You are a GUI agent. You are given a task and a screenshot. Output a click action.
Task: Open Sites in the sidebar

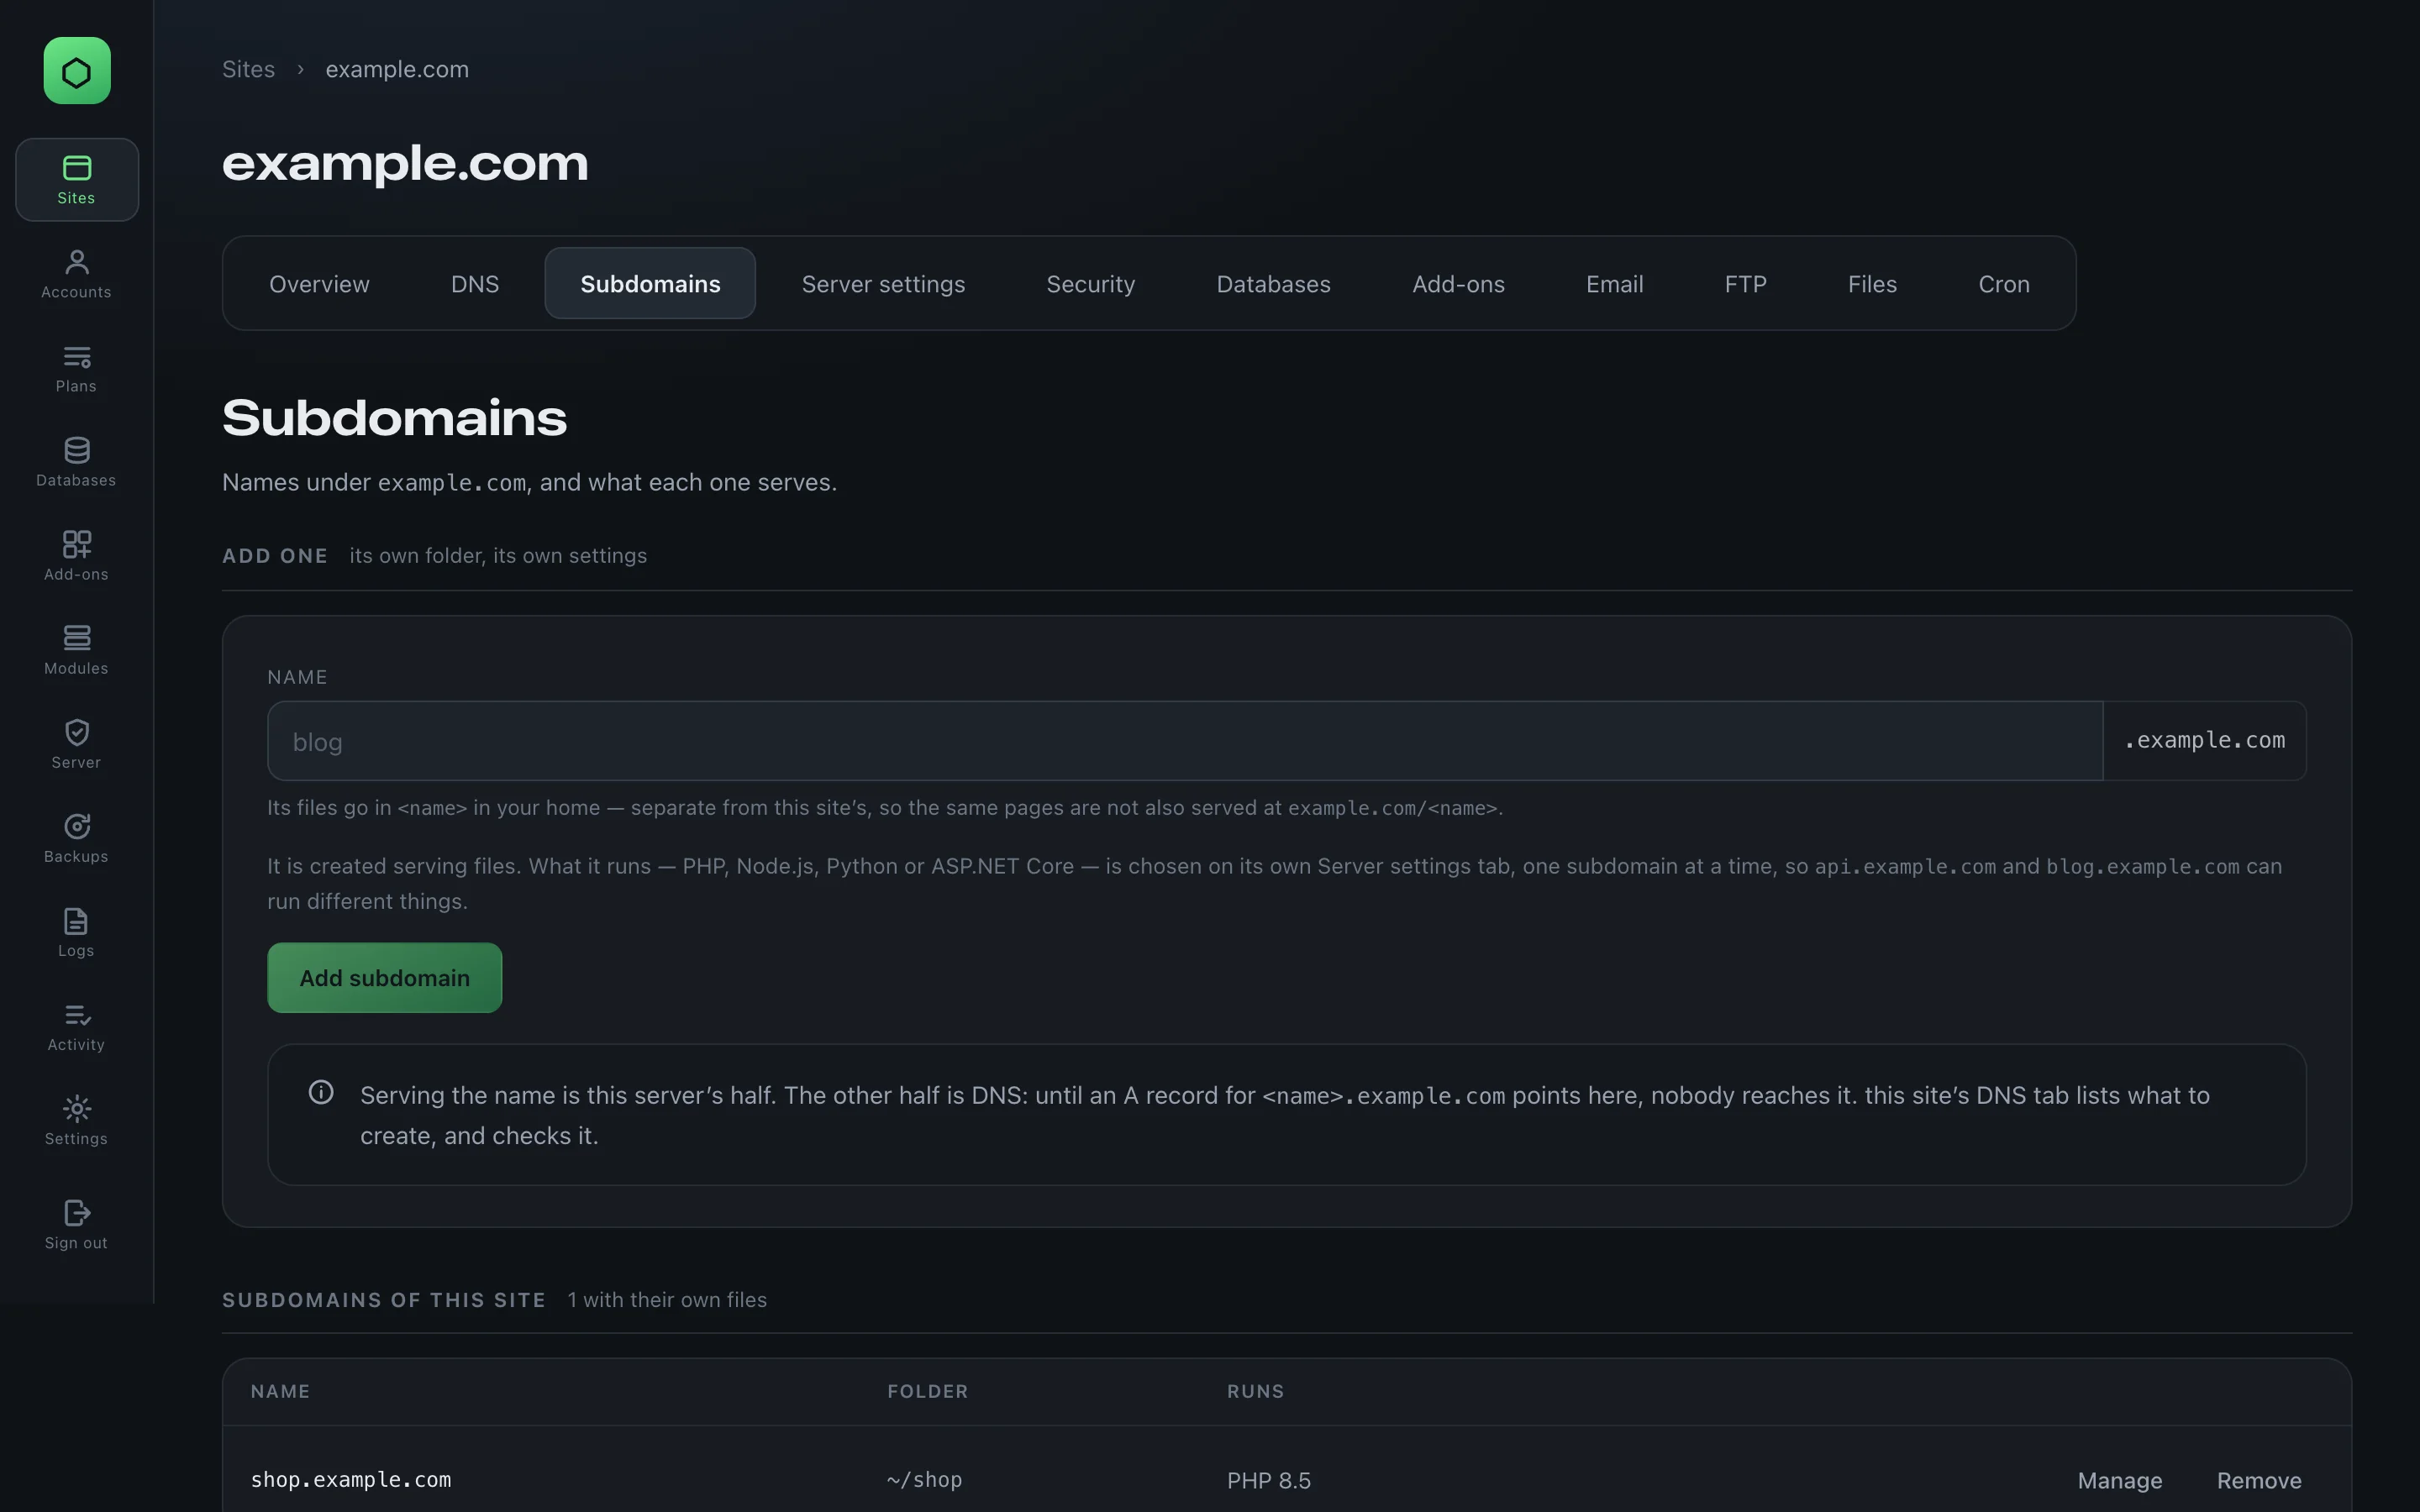pos(77,180)
